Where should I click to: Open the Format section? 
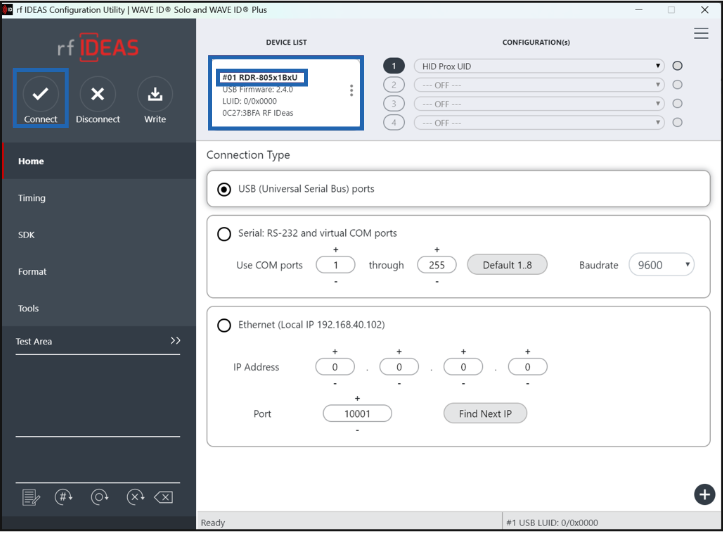[x=99, y=272]
